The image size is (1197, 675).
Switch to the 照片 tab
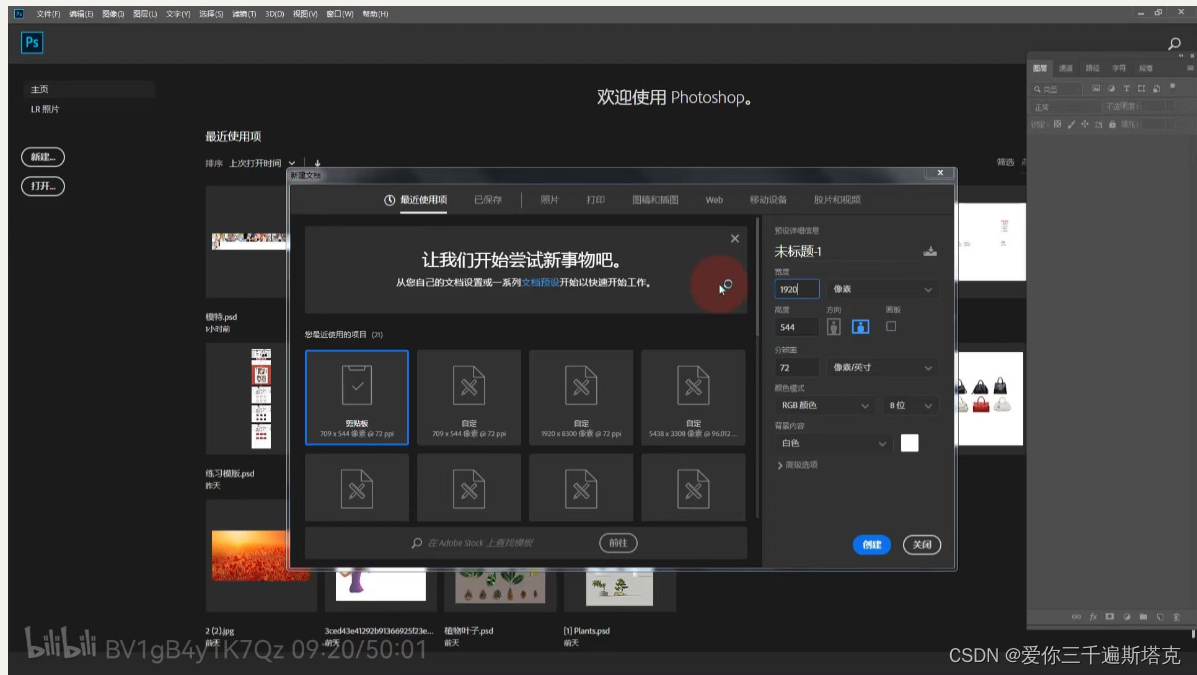pyautogui.click(x=549, y=200)
